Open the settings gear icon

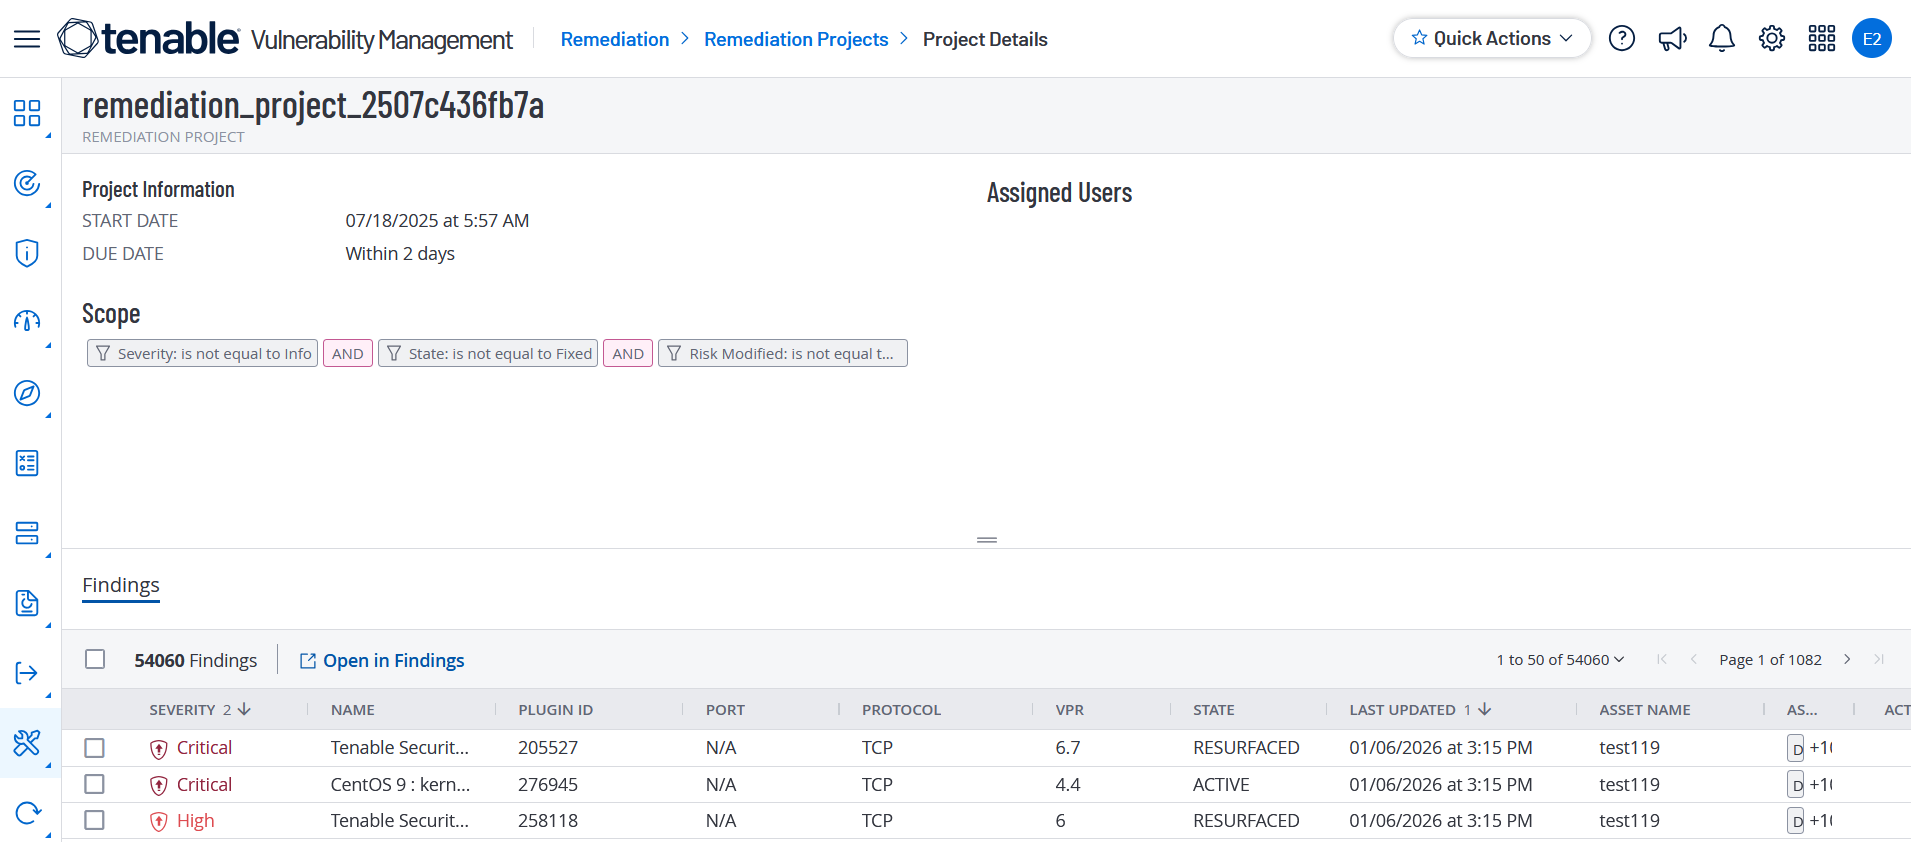tap(1771, 39)
